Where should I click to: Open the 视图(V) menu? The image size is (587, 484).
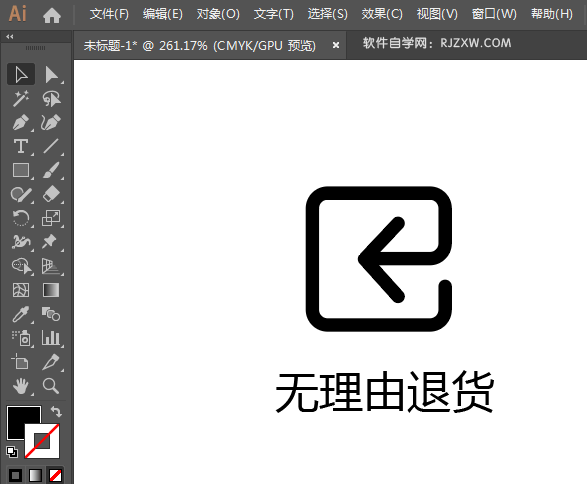[437, 14]
